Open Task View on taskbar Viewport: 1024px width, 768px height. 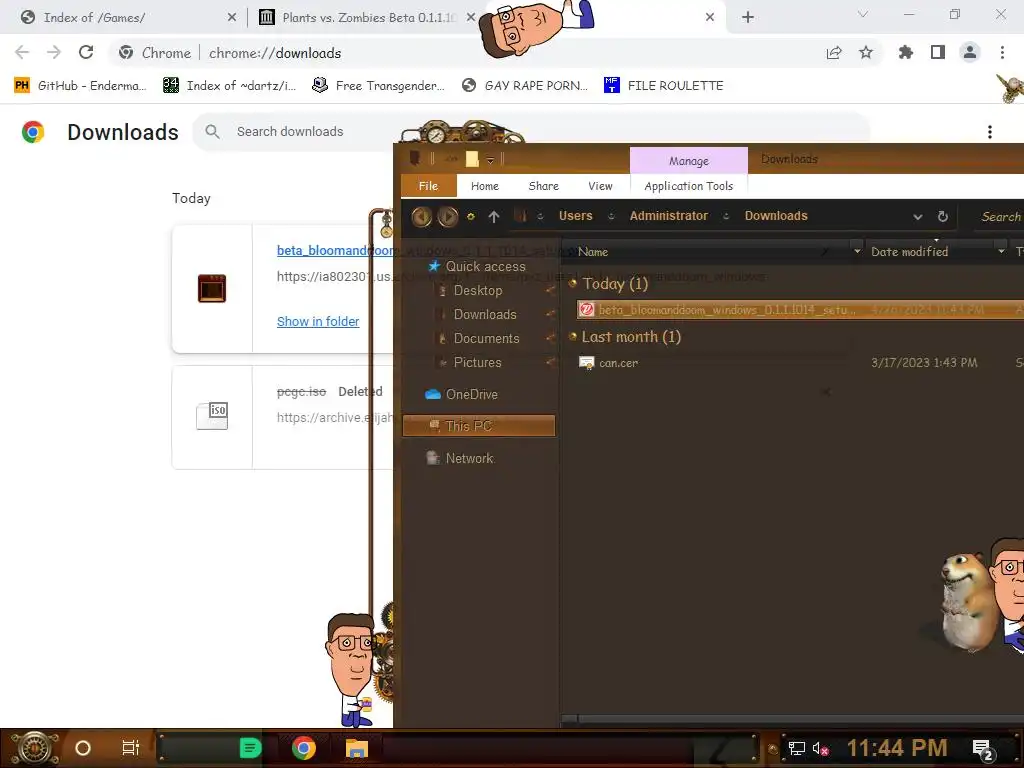pyautogui.click(x=131, y=748)
